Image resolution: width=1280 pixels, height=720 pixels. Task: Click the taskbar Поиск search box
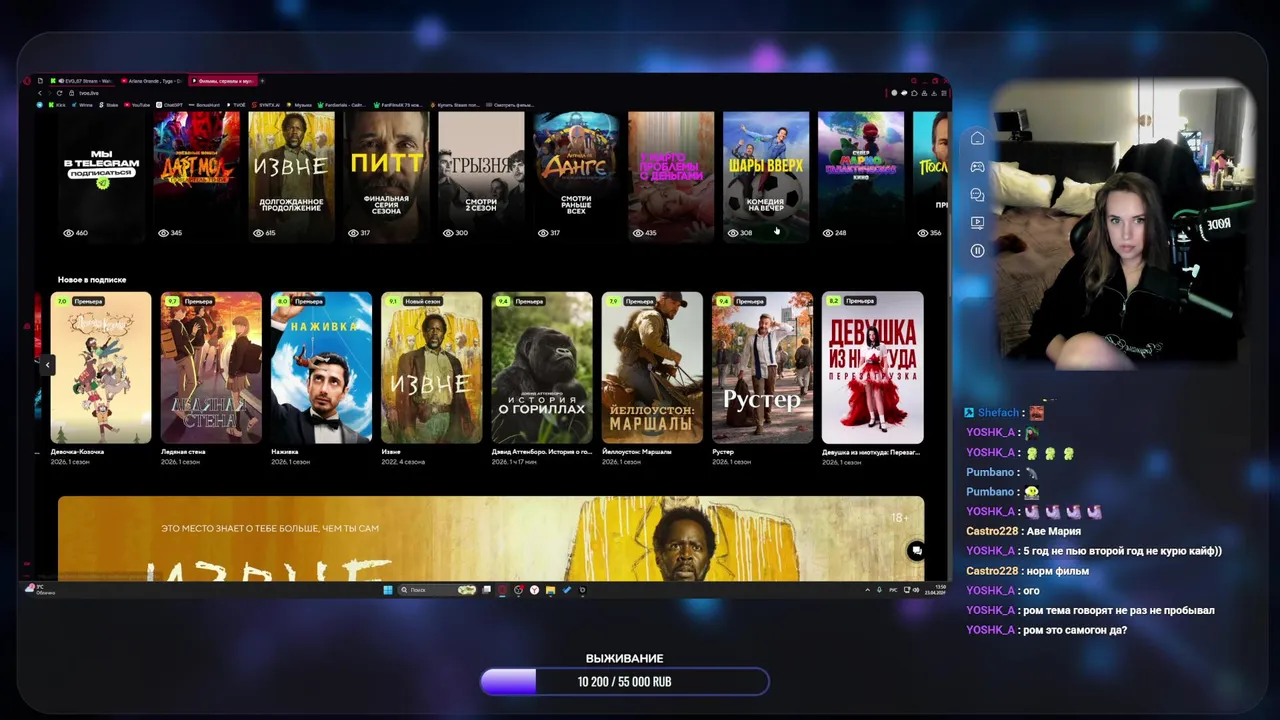coord(438,590)
